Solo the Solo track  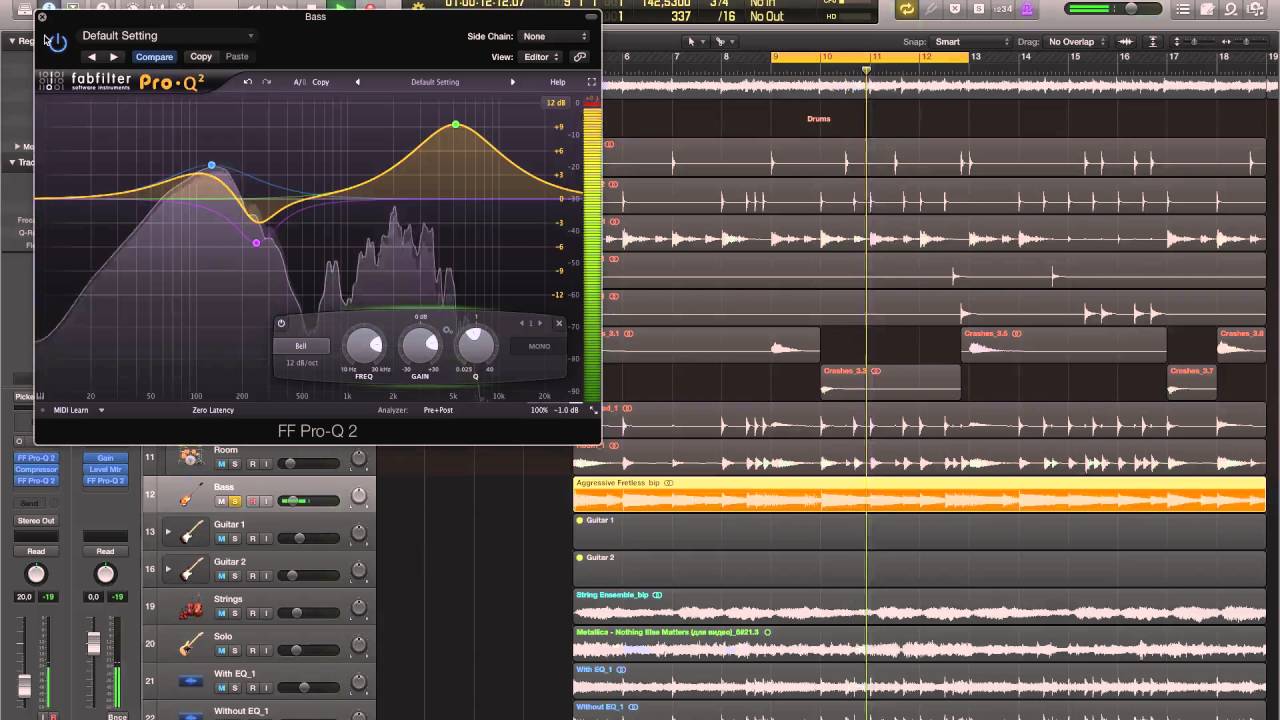click(235, 650)
